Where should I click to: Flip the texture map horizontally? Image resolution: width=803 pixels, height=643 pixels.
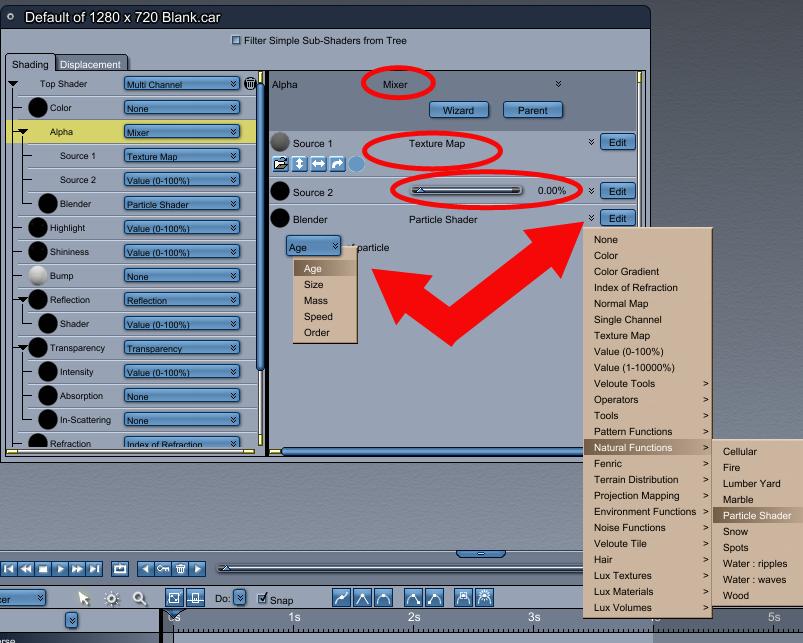(318, 164)
